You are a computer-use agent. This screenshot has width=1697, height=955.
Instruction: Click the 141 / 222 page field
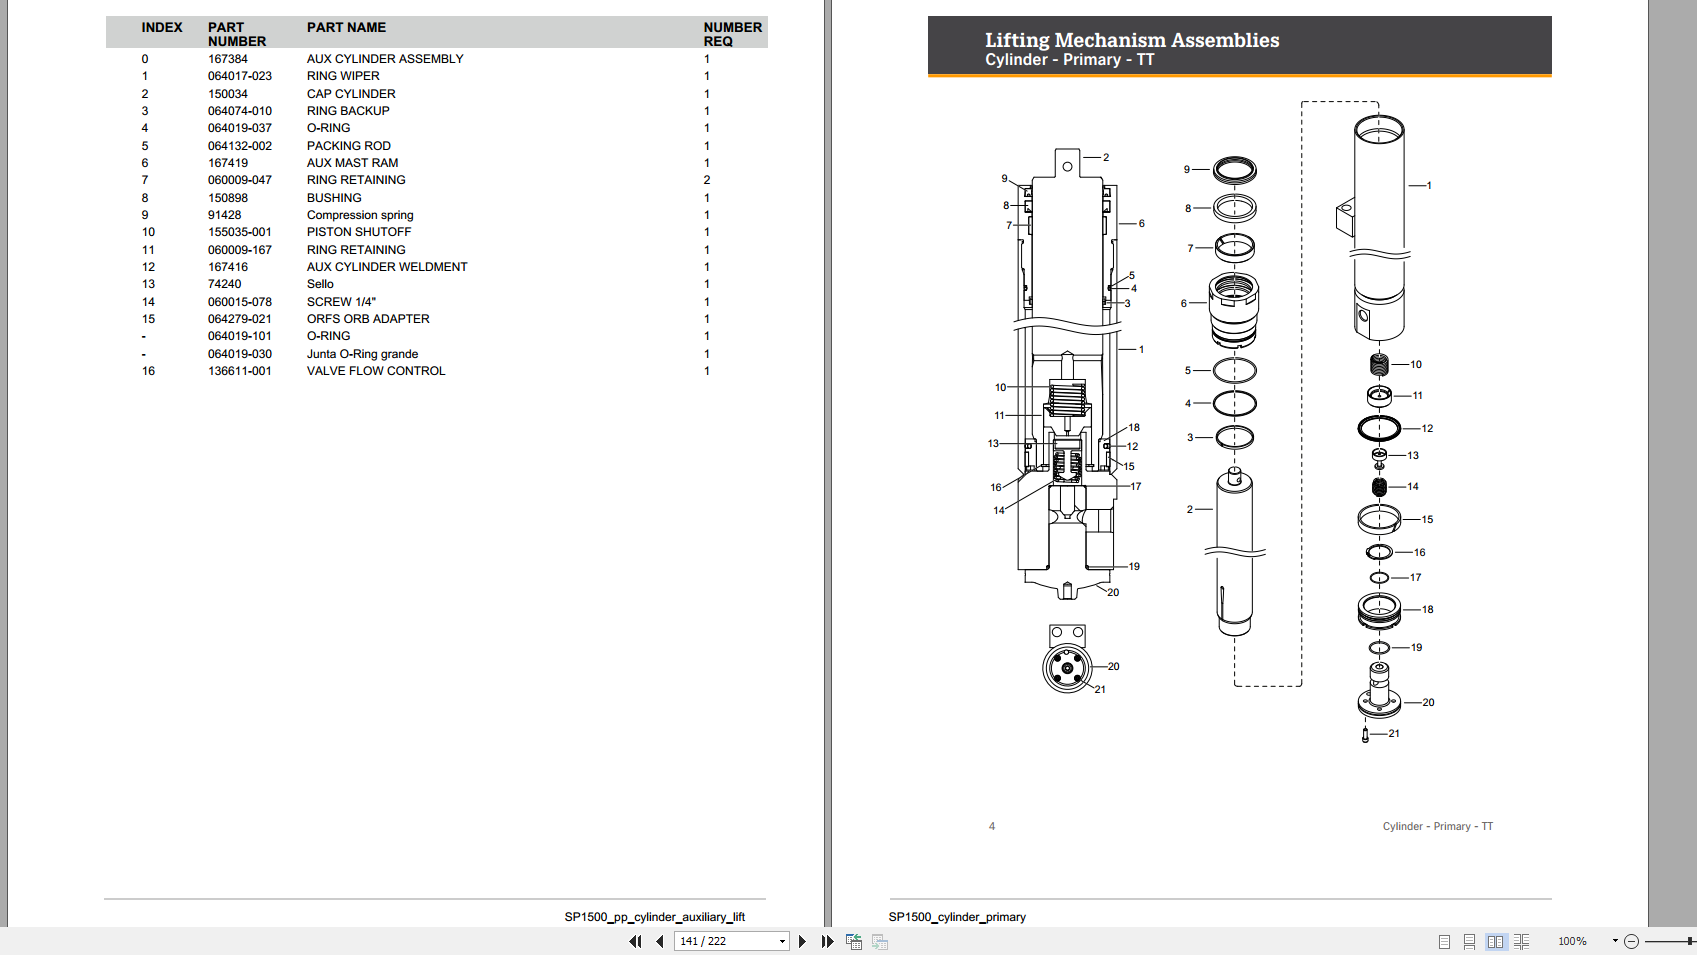[x=725, y=941]
